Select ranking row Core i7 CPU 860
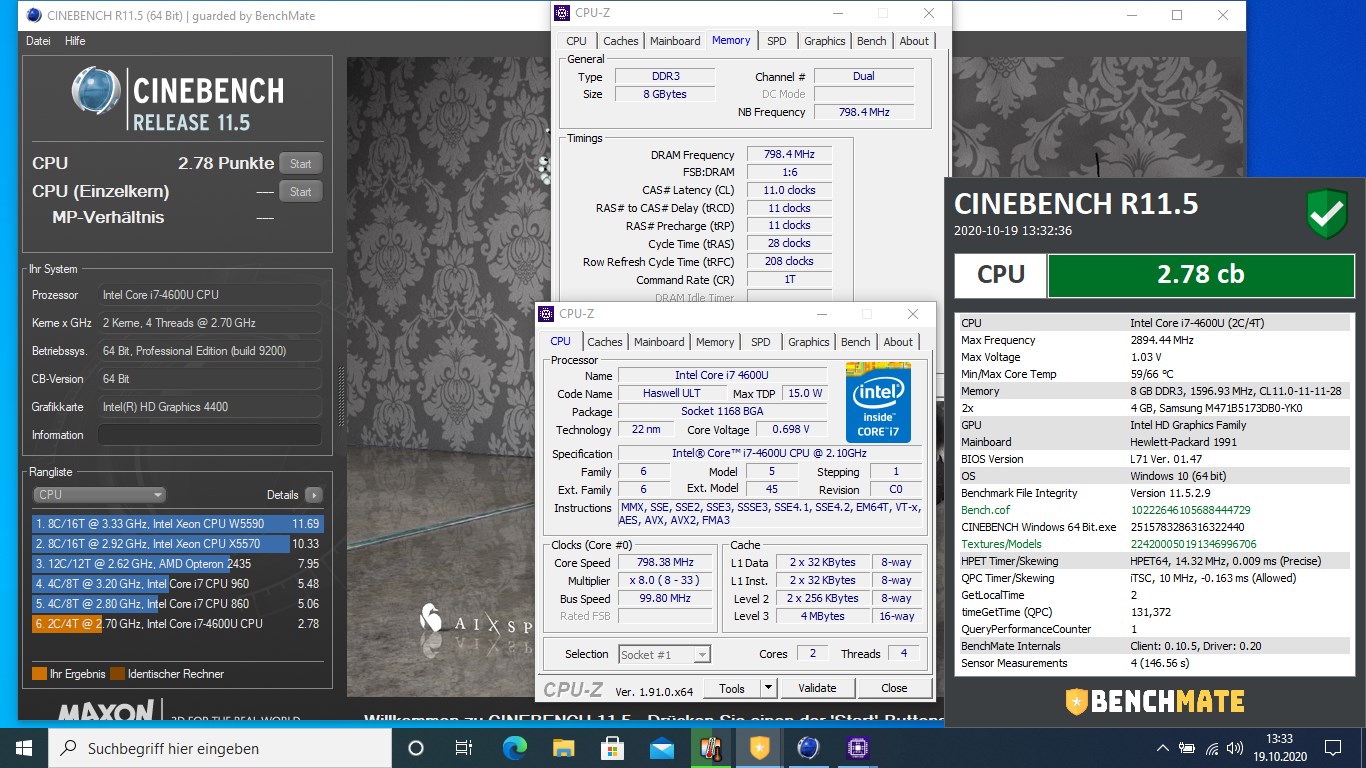This screenshot has height=768, width=1366. tap(177, 604)
